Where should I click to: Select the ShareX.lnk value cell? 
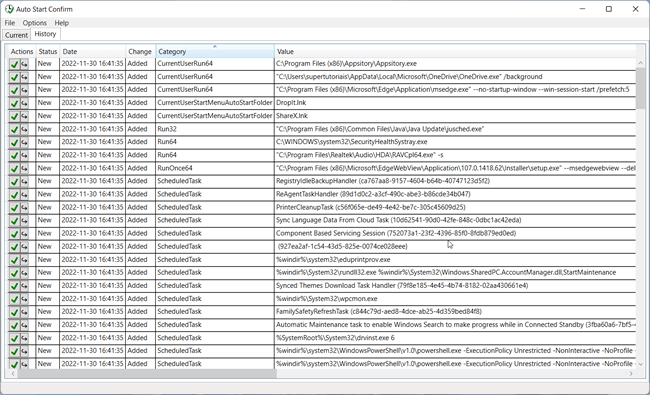pos(455,116)
